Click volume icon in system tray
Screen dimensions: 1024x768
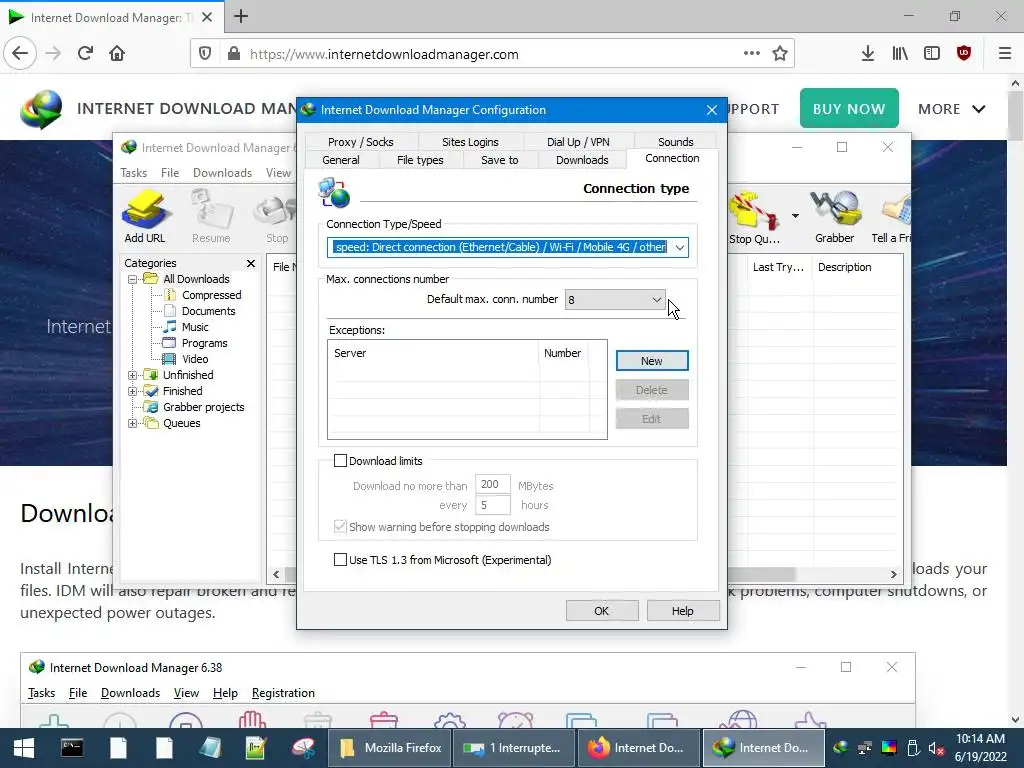(x=936, y=749)
